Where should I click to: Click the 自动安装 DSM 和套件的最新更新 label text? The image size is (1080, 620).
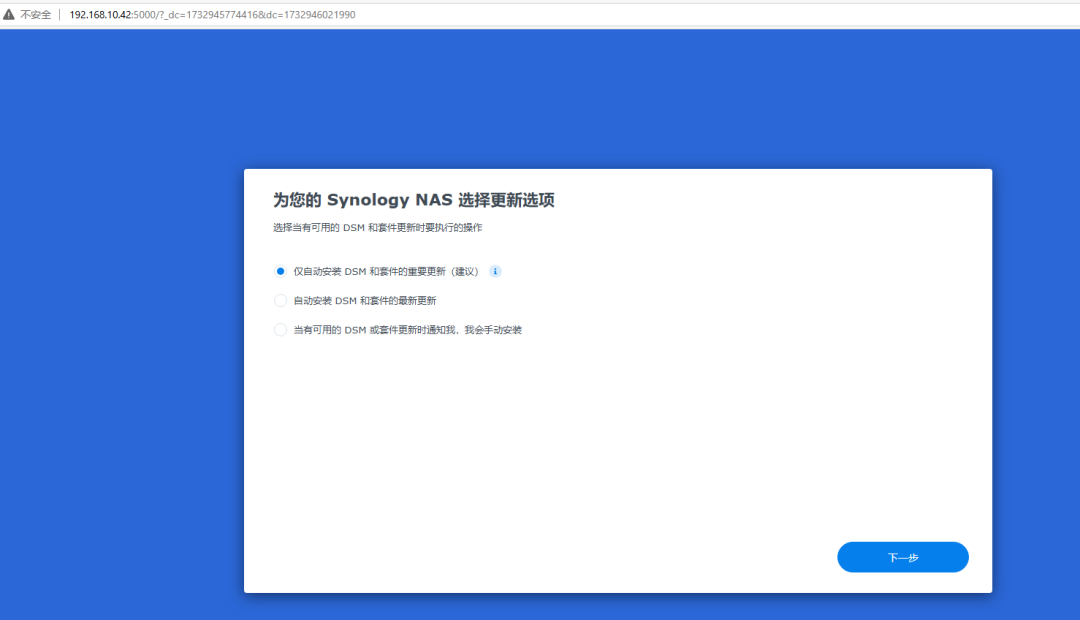tap(364, 300)
